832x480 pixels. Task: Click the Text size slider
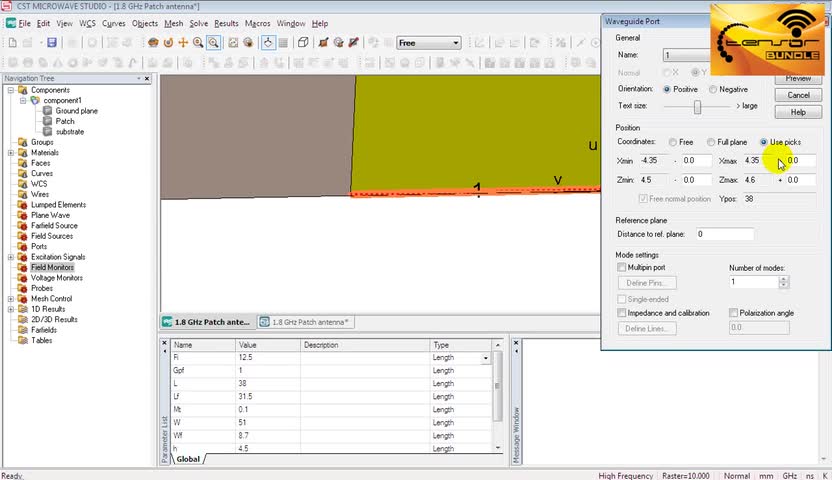[697, 106]
